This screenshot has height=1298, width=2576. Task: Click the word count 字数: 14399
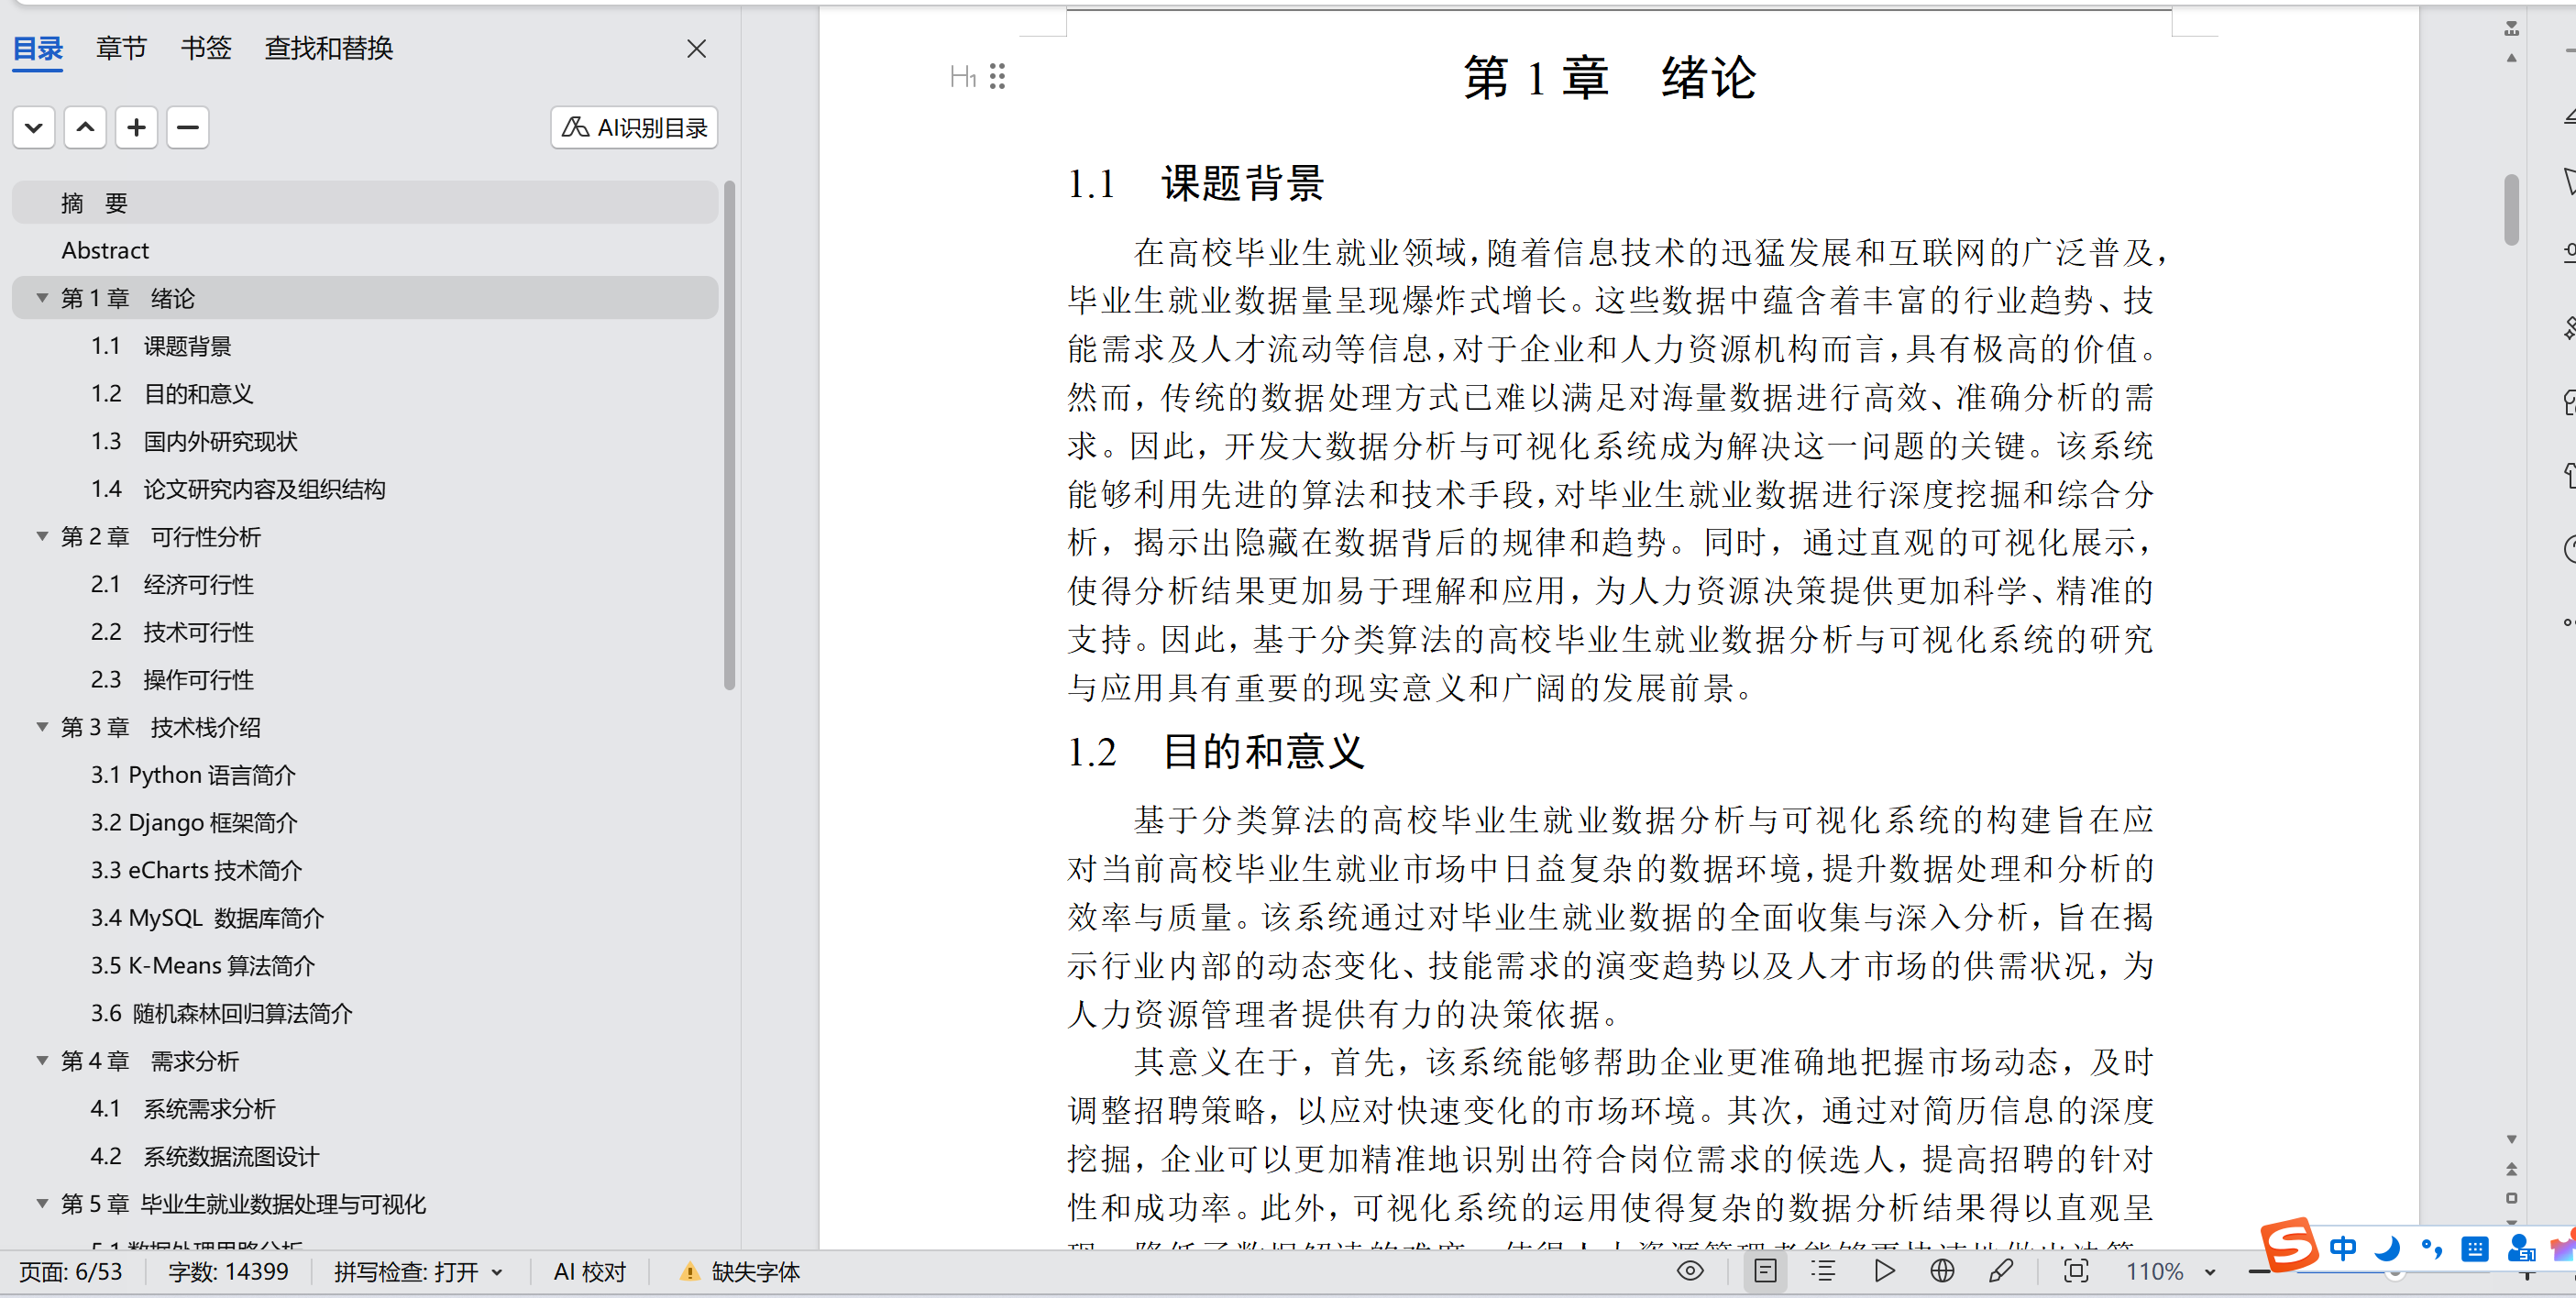228,1272
